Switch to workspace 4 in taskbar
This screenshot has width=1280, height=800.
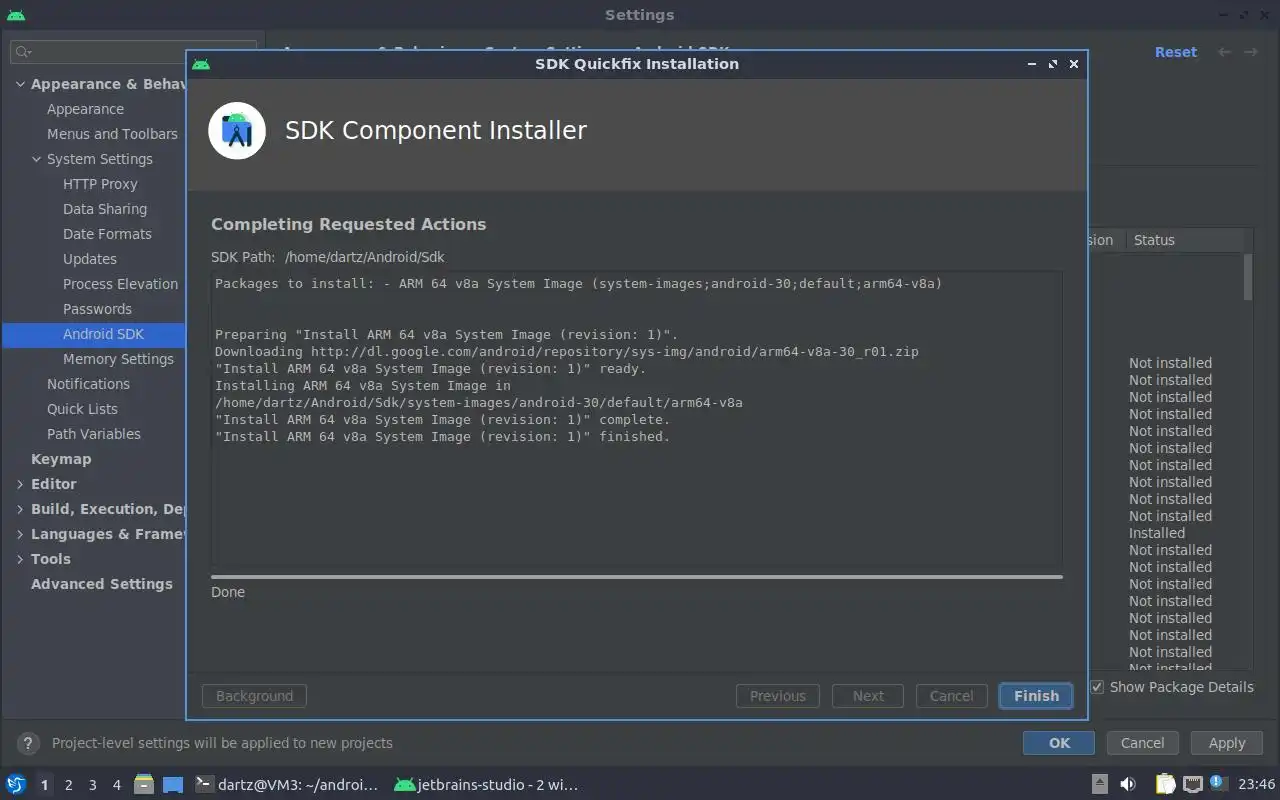tap(116, 785)
